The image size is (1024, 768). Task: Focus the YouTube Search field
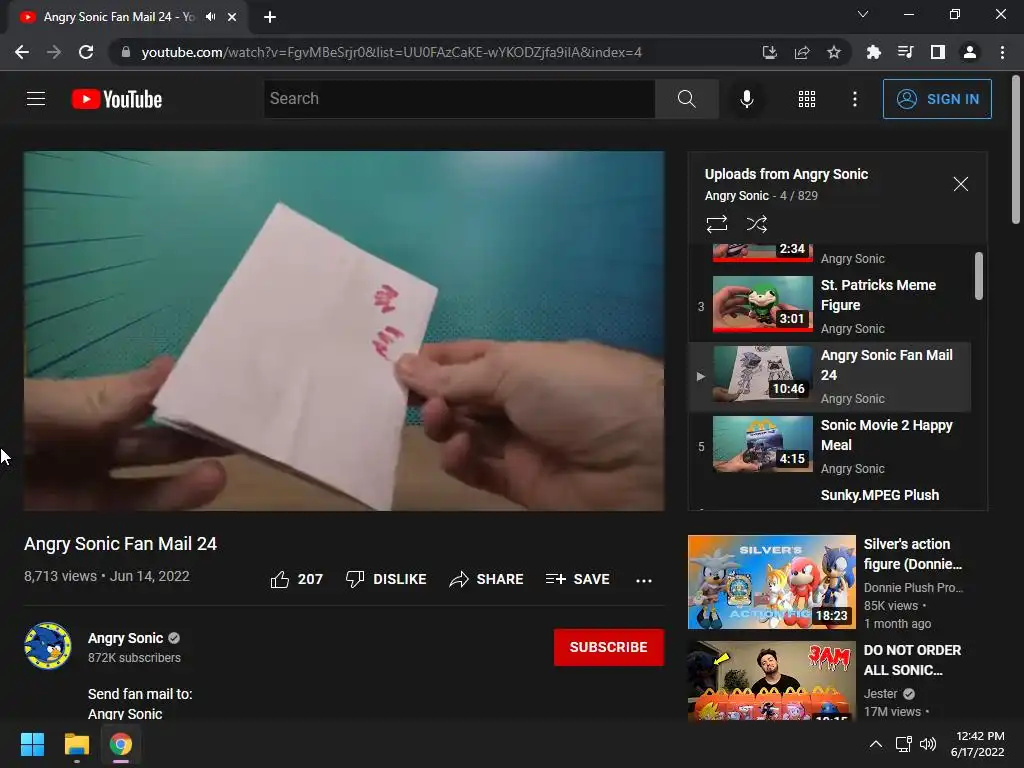pos(459,99)
